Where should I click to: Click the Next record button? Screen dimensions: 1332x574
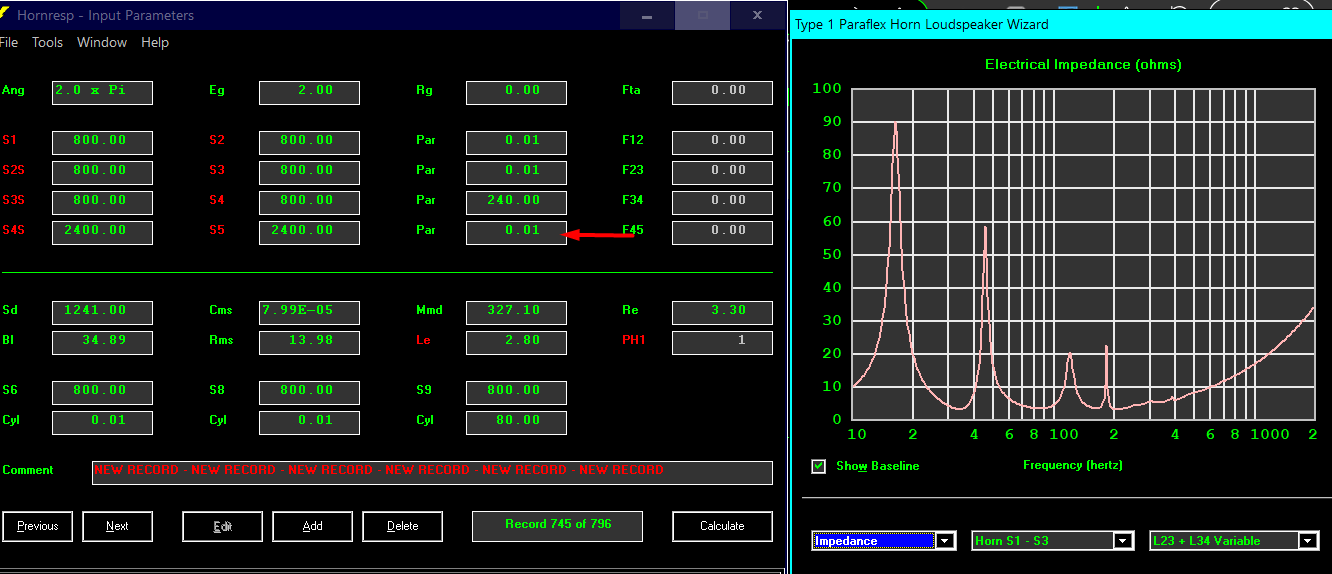(x=117, y=526)
